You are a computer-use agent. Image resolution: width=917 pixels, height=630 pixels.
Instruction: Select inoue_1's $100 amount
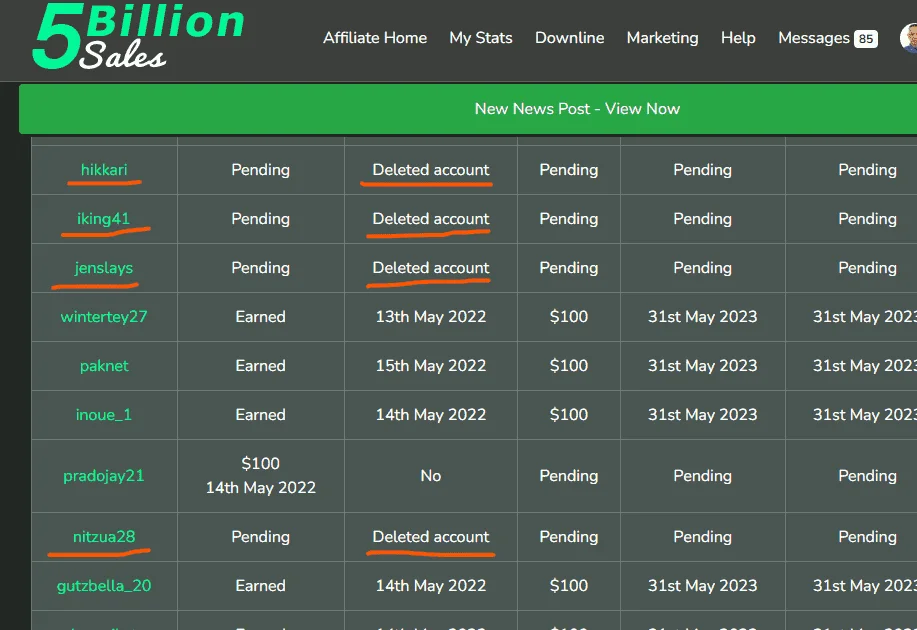[x=568, y=415]
